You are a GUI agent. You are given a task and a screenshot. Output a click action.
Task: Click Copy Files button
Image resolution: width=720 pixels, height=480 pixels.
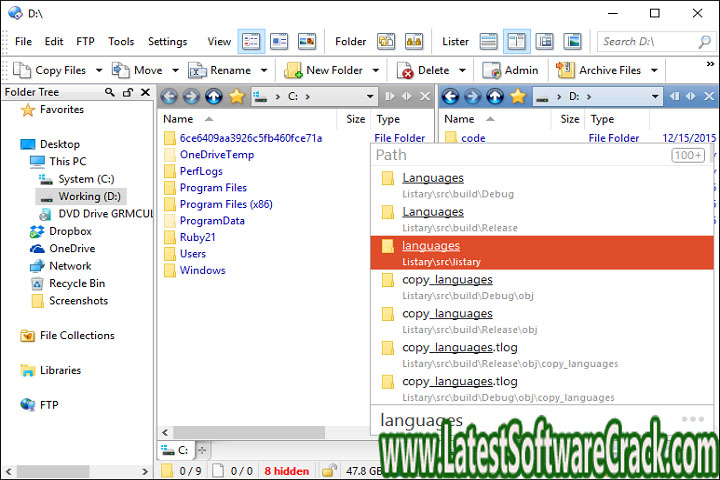(50, 70)
